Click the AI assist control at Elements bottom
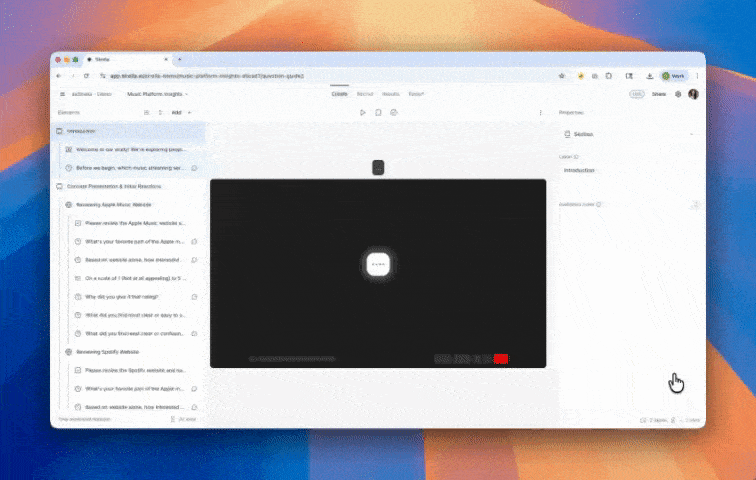The width and height of the screenshot is (756, 480). 184,419
